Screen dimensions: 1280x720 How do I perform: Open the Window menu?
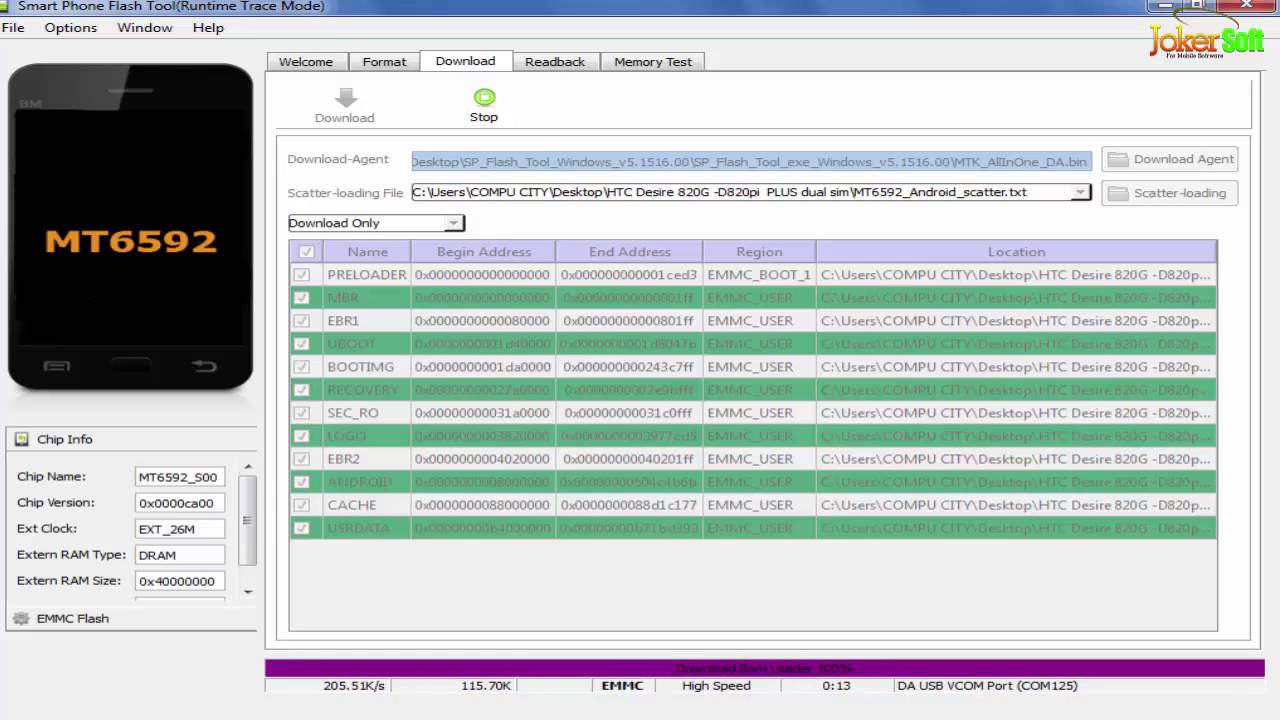145,28
